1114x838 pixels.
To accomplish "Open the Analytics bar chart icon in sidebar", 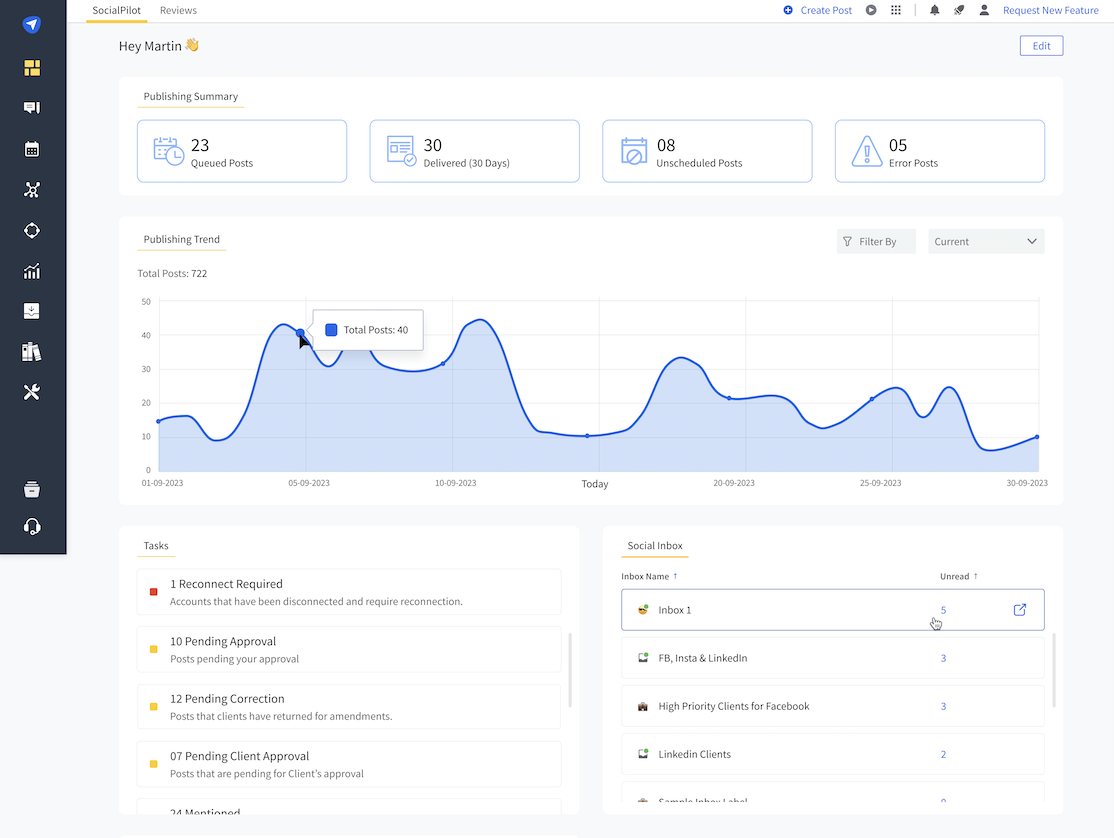I will coord(32,271).
